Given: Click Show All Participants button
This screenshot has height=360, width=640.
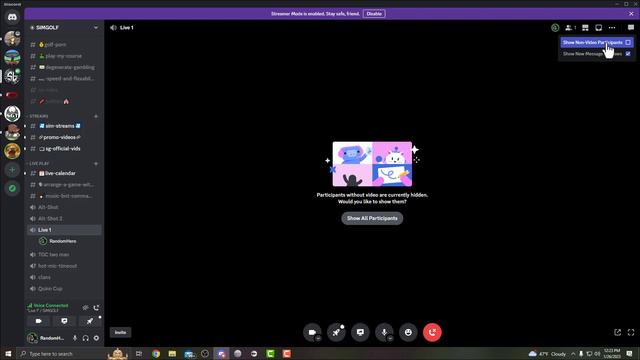Looking at the screenshot, I should (x=372, y=218).
